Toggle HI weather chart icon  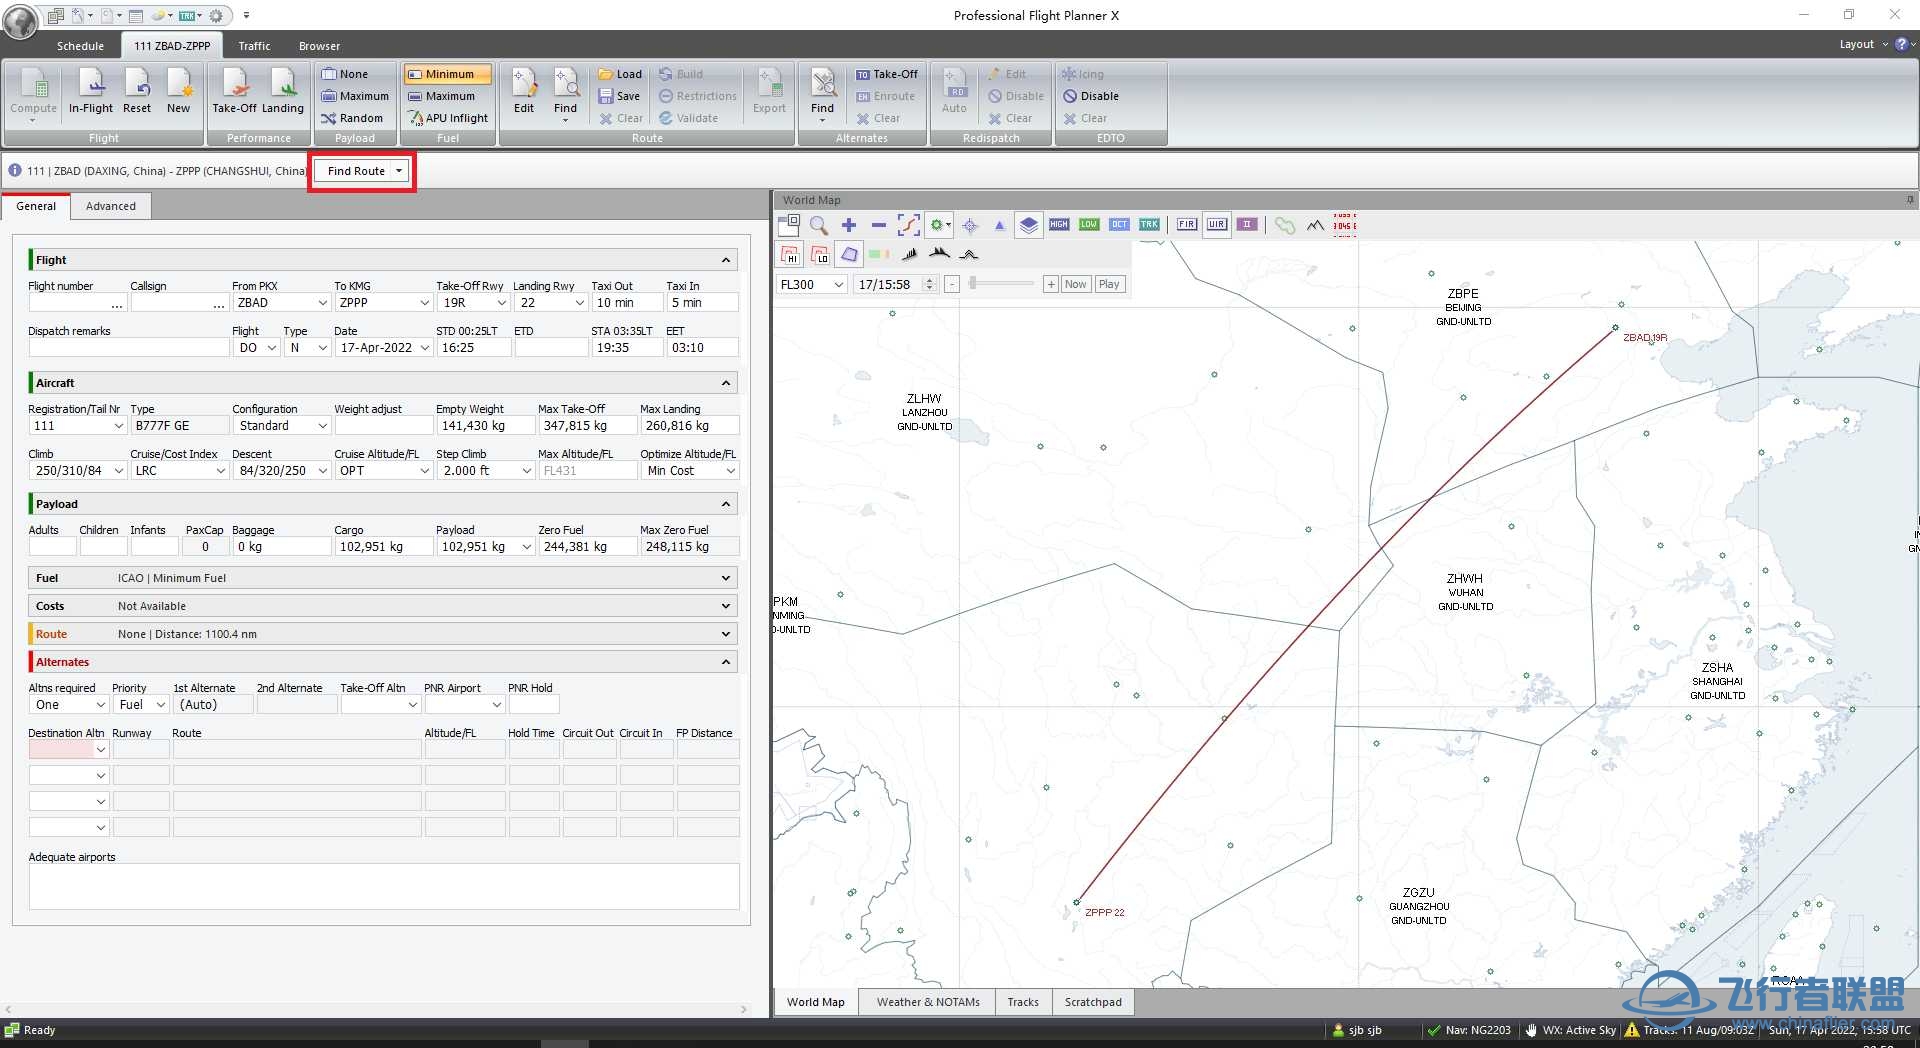tap(789, 254)
